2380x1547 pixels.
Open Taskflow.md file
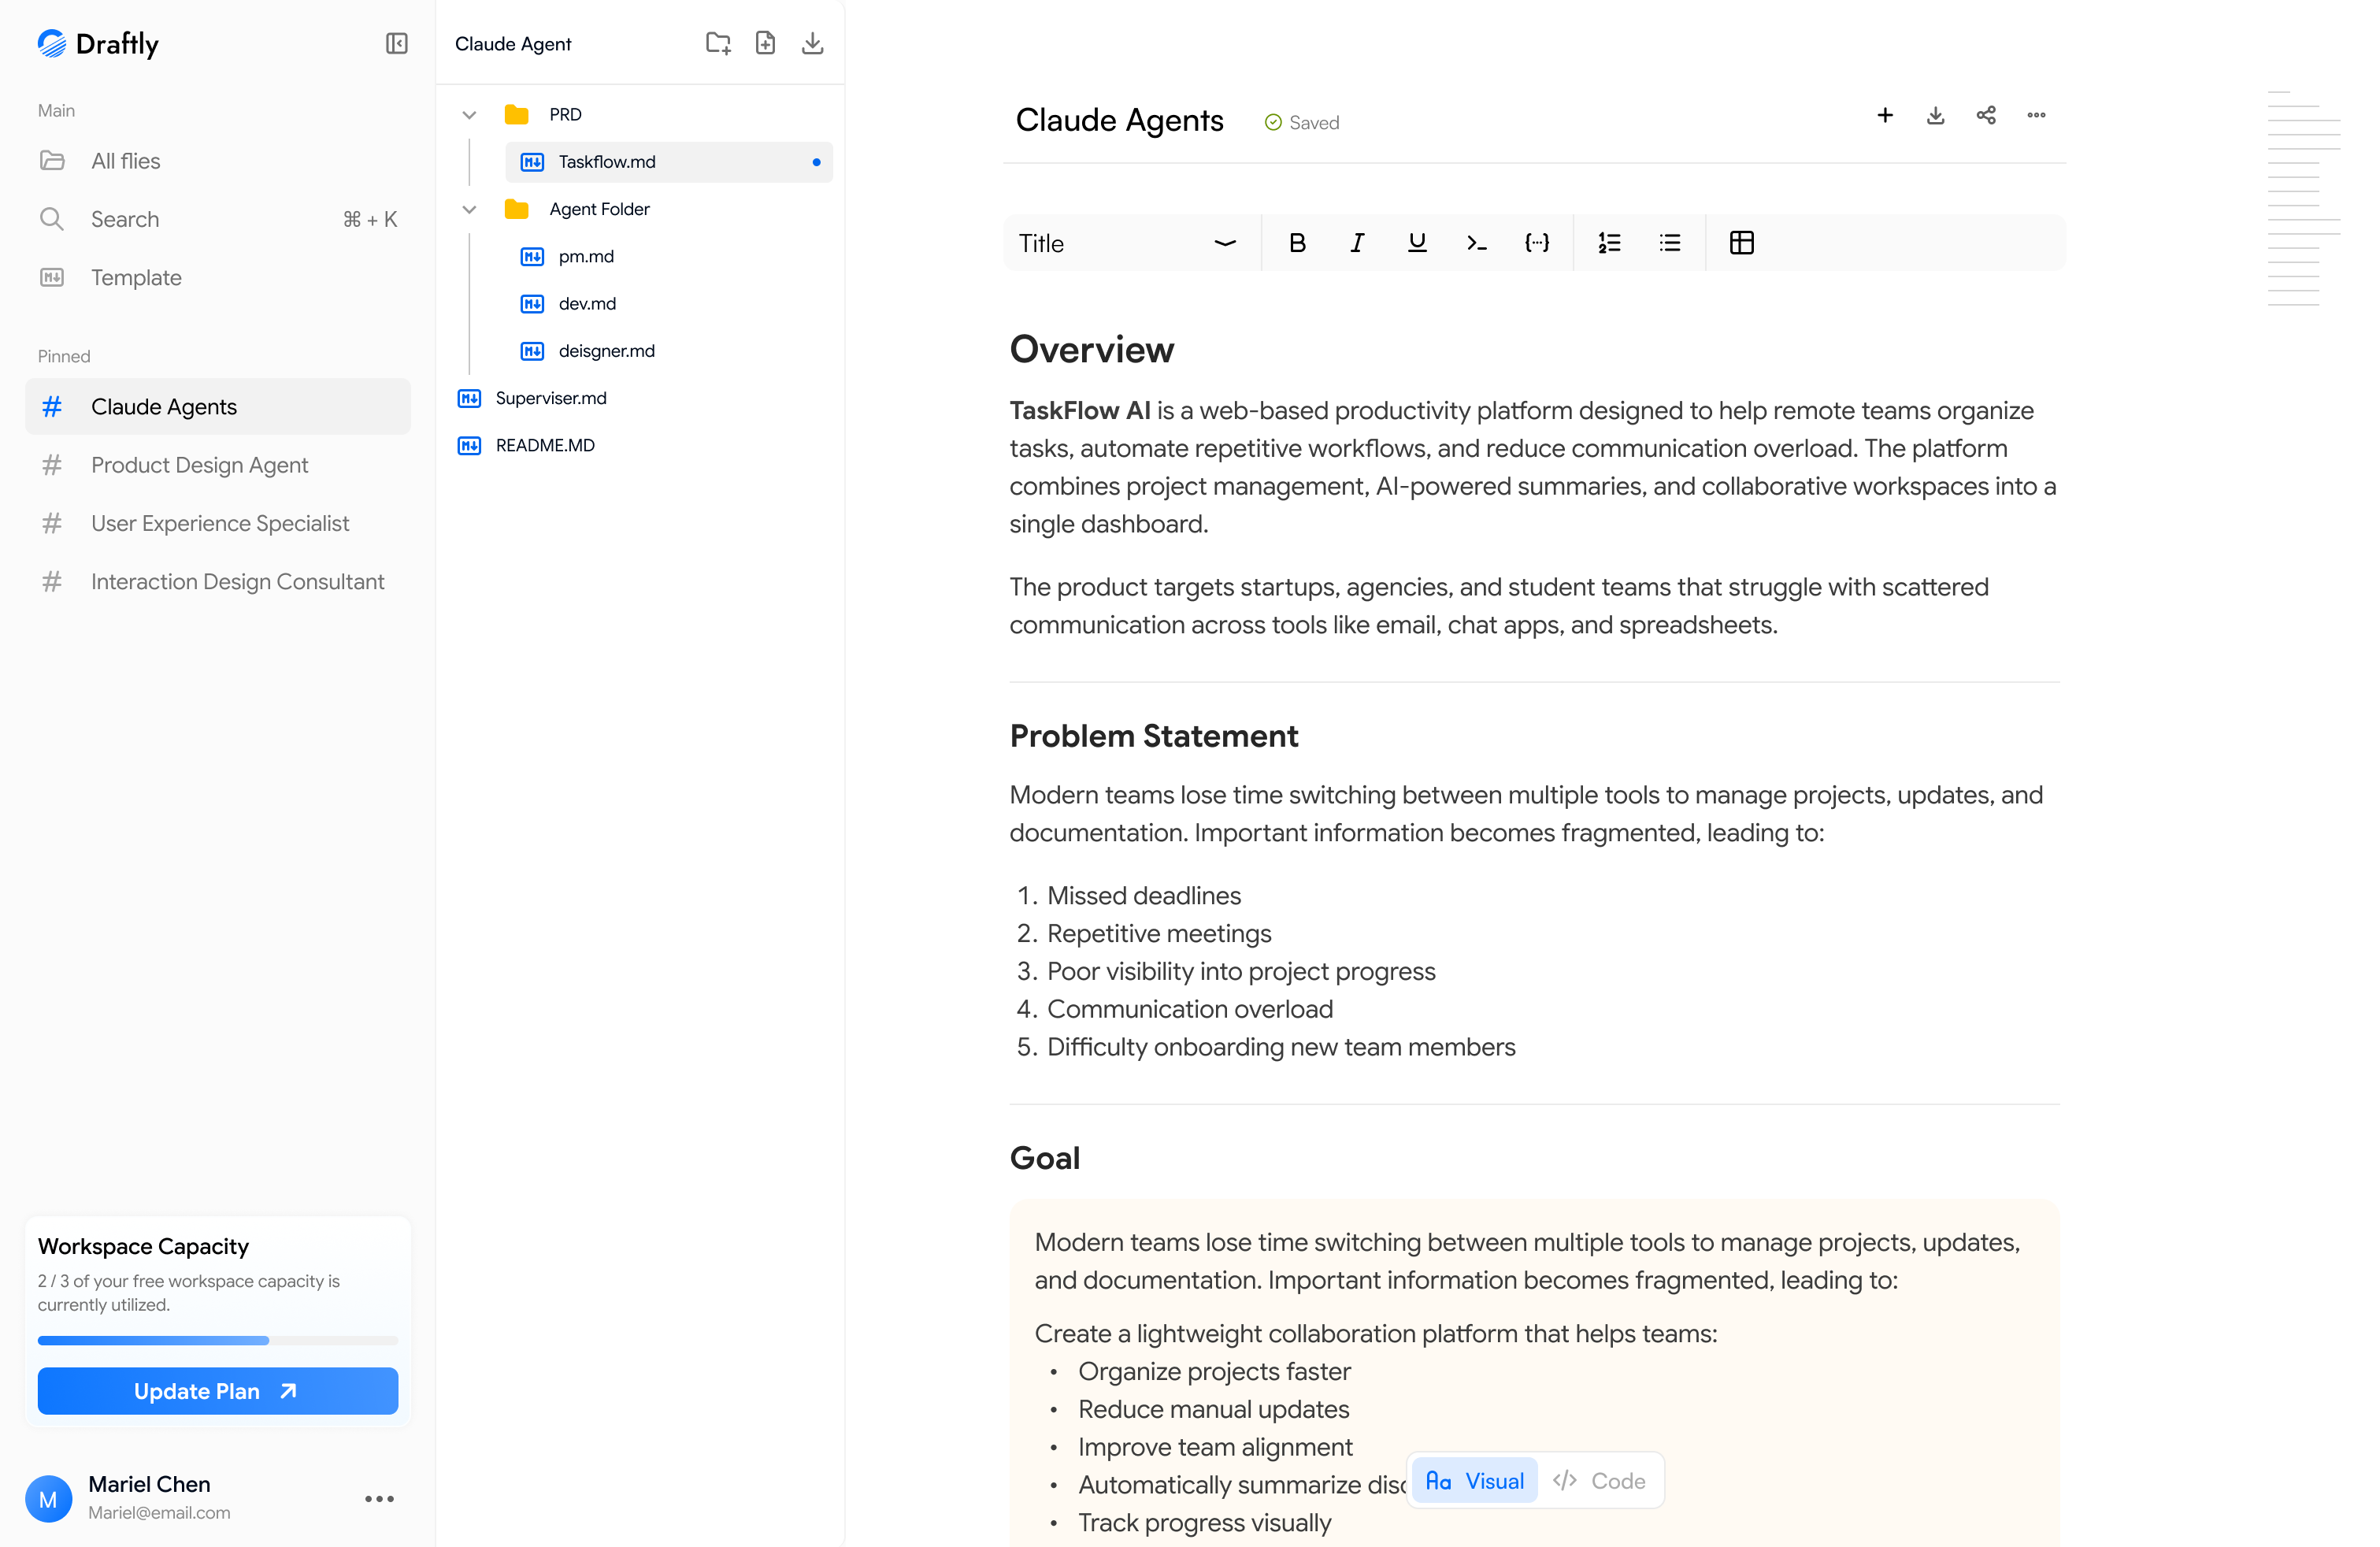(669, 162)
